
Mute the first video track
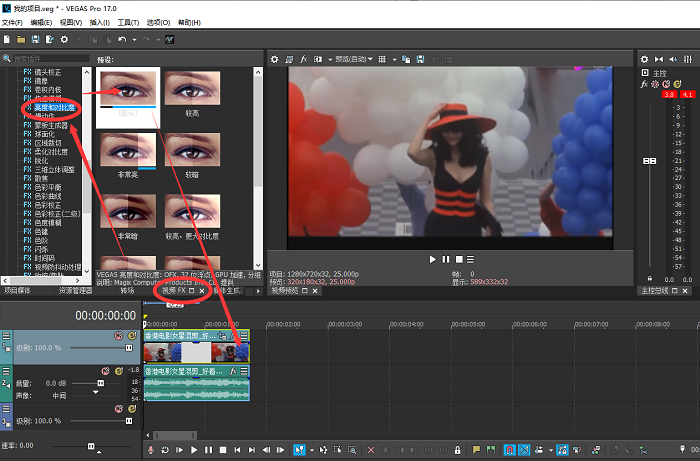coord(118,336)
